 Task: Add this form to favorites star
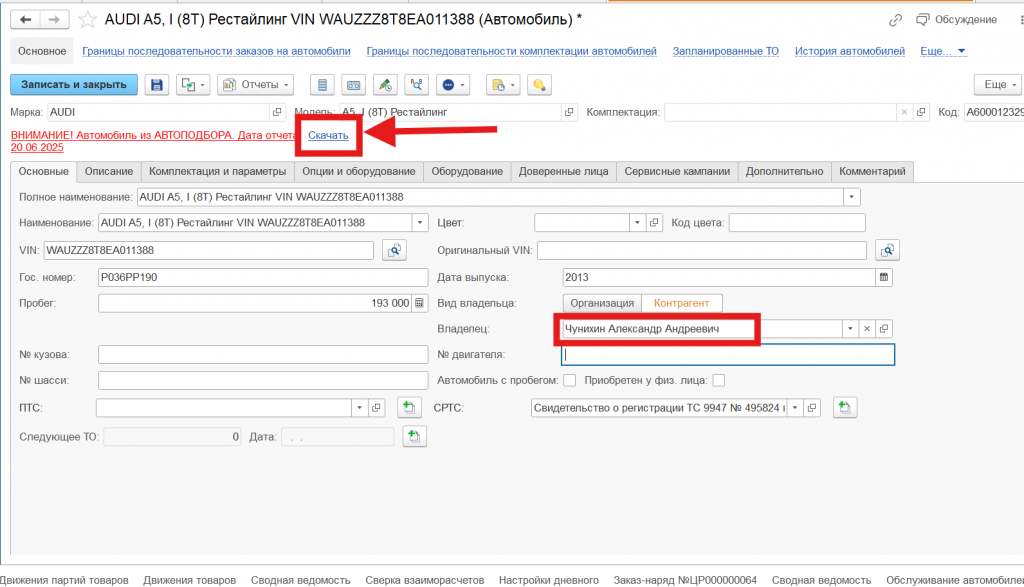tap(88, 19)
